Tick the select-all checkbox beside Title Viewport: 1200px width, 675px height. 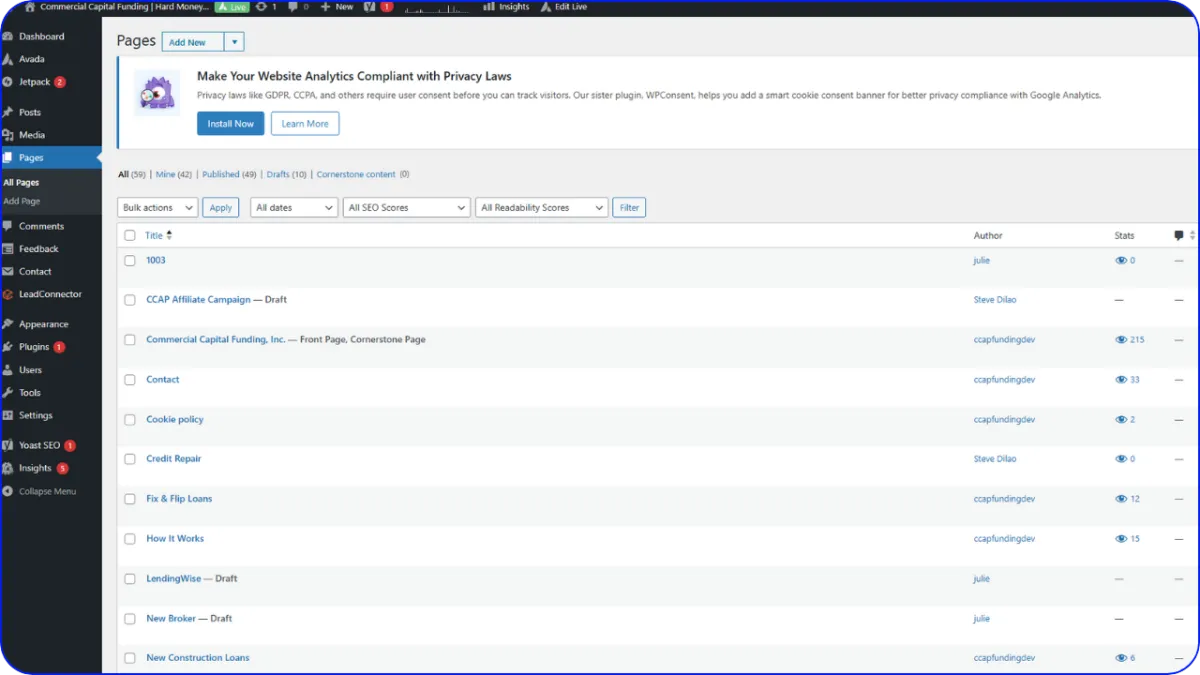point(129,236)
